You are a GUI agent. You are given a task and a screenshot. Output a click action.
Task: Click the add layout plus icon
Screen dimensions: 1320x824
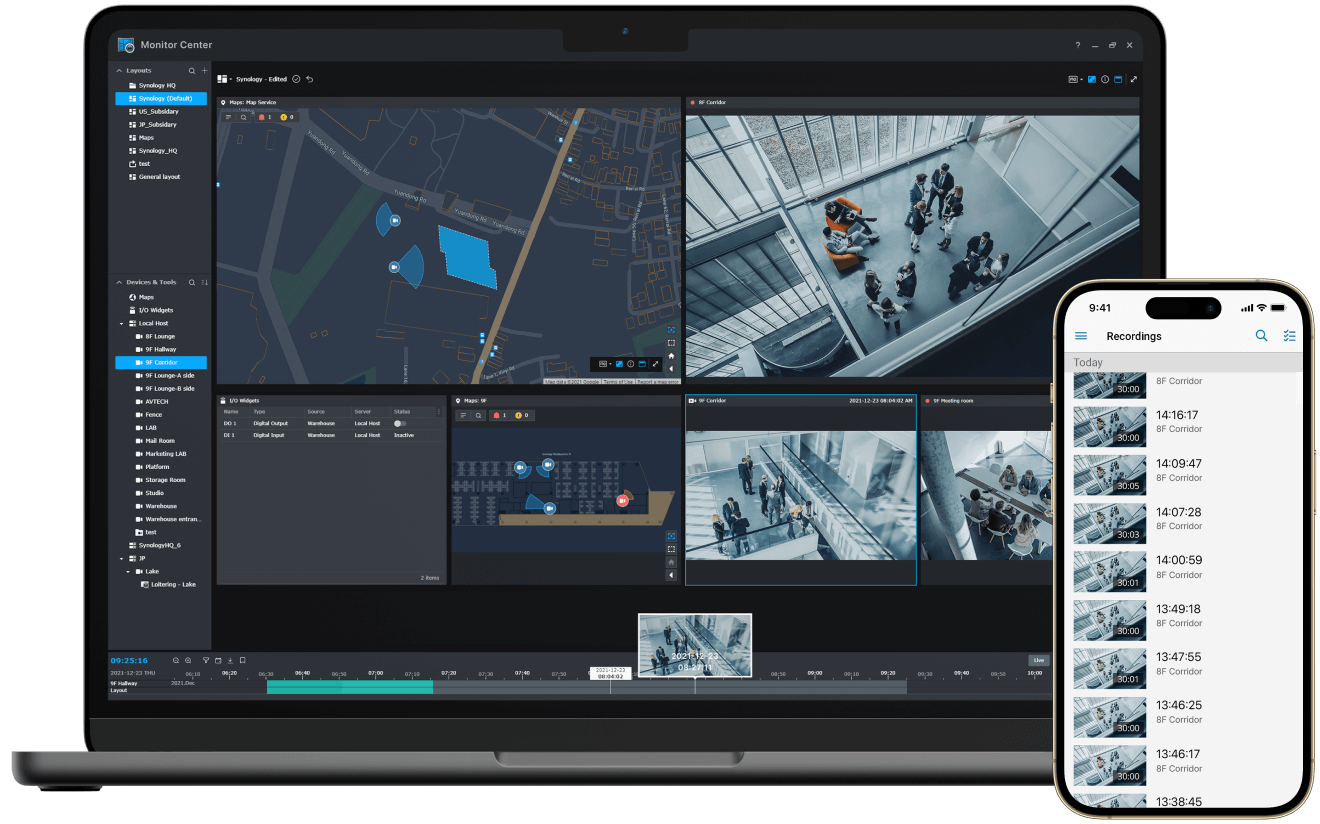pos(205,71)
